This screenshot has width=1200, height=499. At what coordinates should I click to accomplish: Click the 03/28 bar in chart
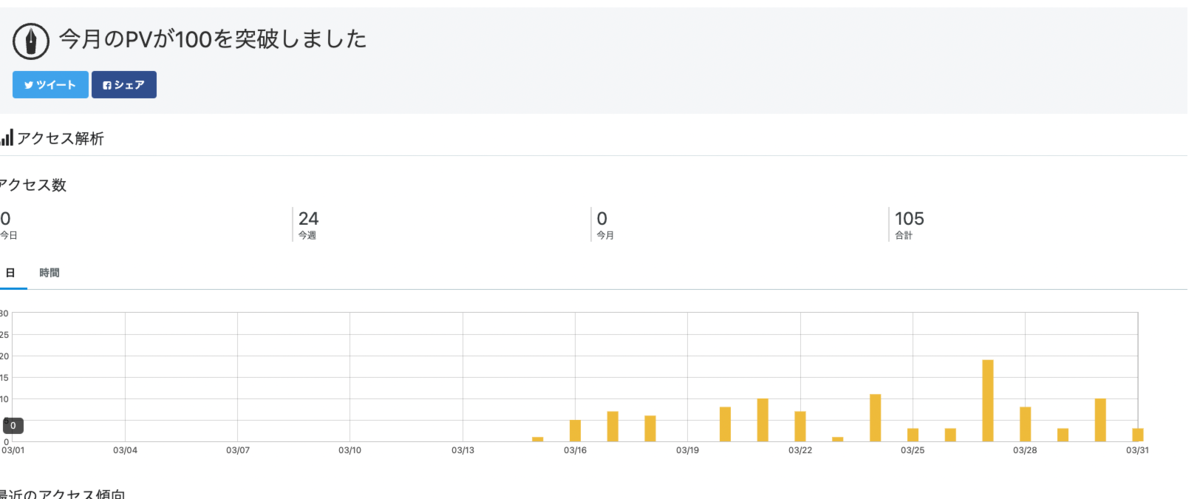(1025, 424)
